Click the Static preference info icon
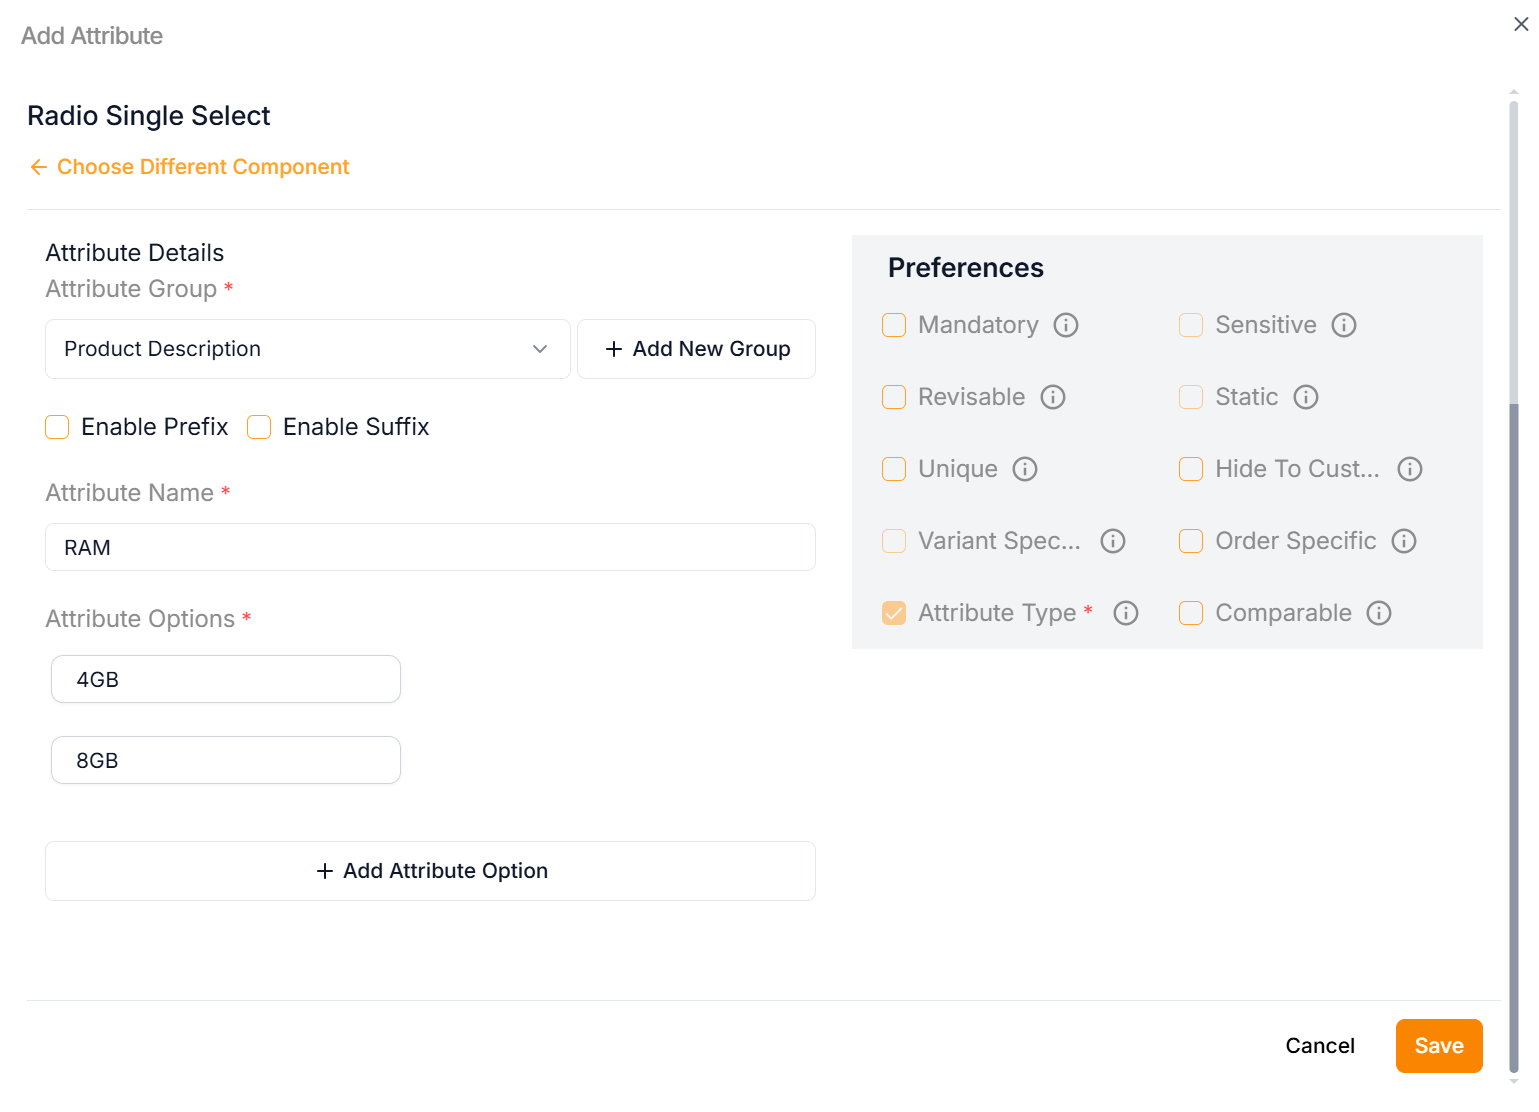This screenshot has height=1112, width=1539. [x=1306, y=397]
